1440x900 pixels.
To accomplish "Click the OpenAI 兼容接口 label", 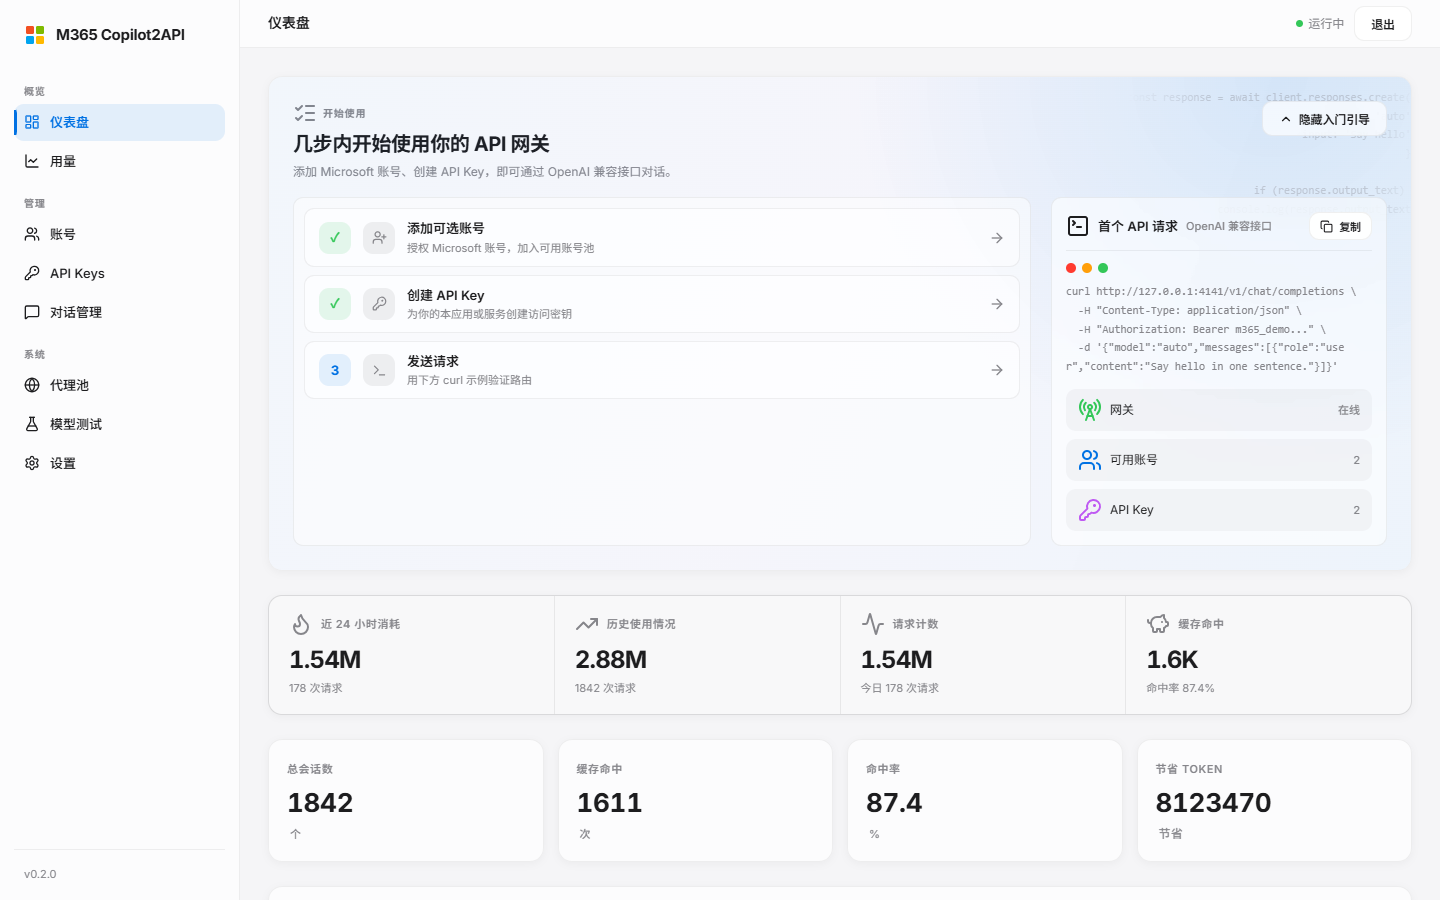I will (x=1229, y=227).
